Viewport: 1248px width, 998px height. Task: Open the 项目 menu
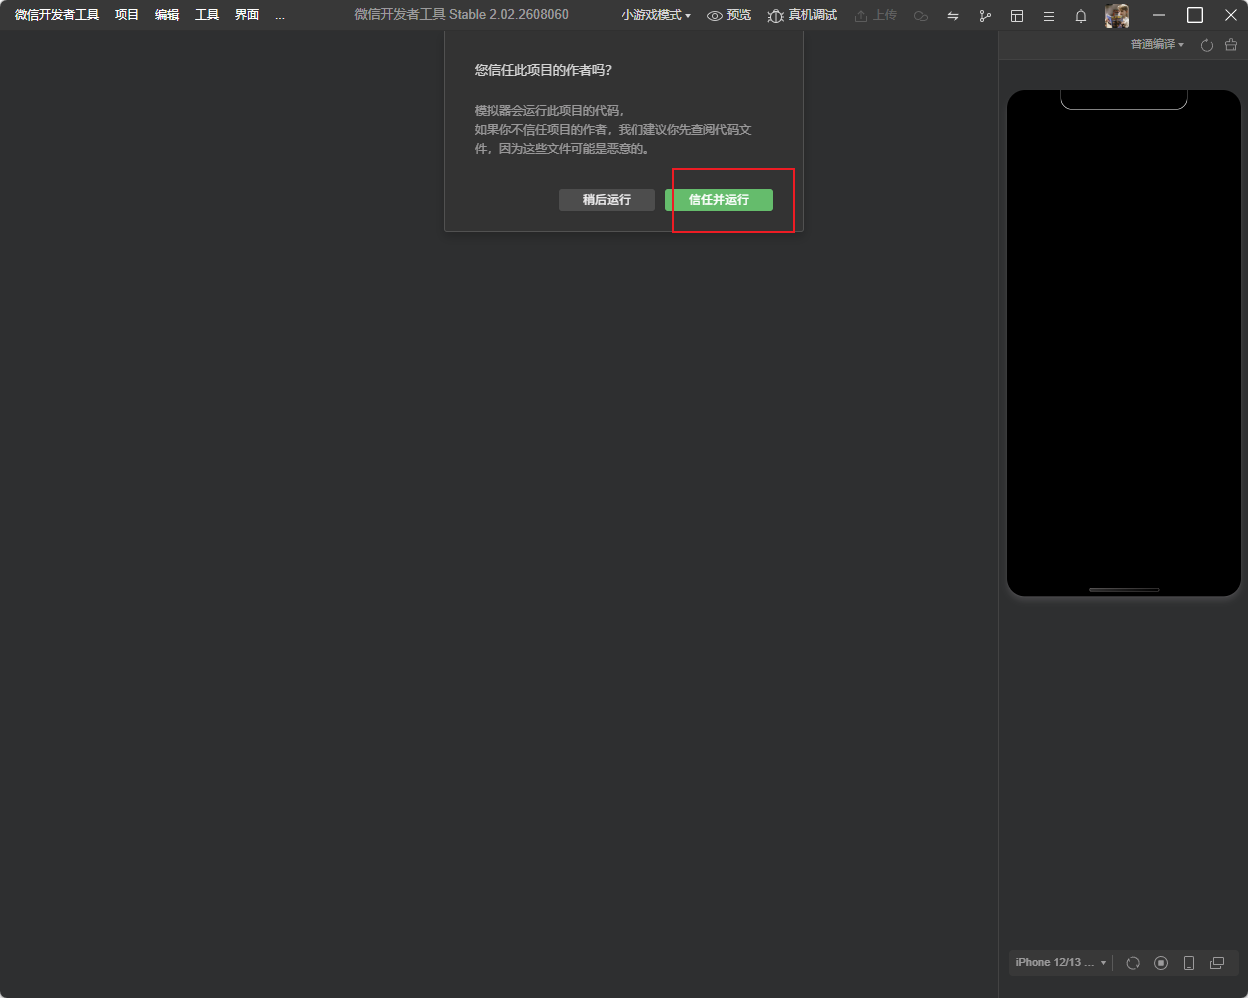(x=127, y=15)
